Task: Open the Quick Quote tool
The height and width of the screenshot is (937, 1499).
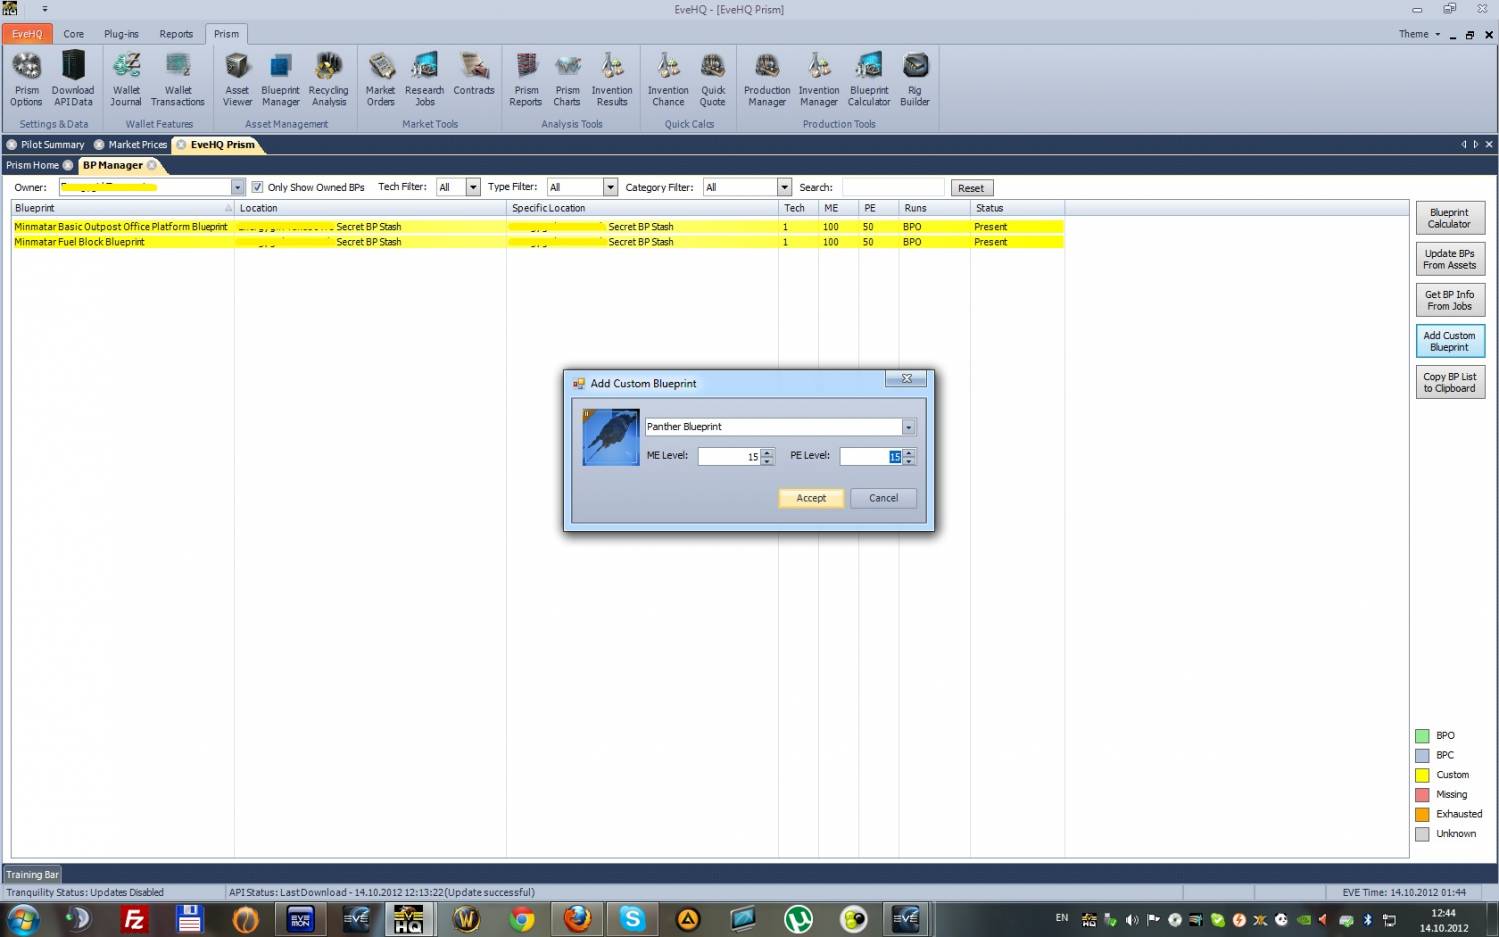Action: click(713, 79)
